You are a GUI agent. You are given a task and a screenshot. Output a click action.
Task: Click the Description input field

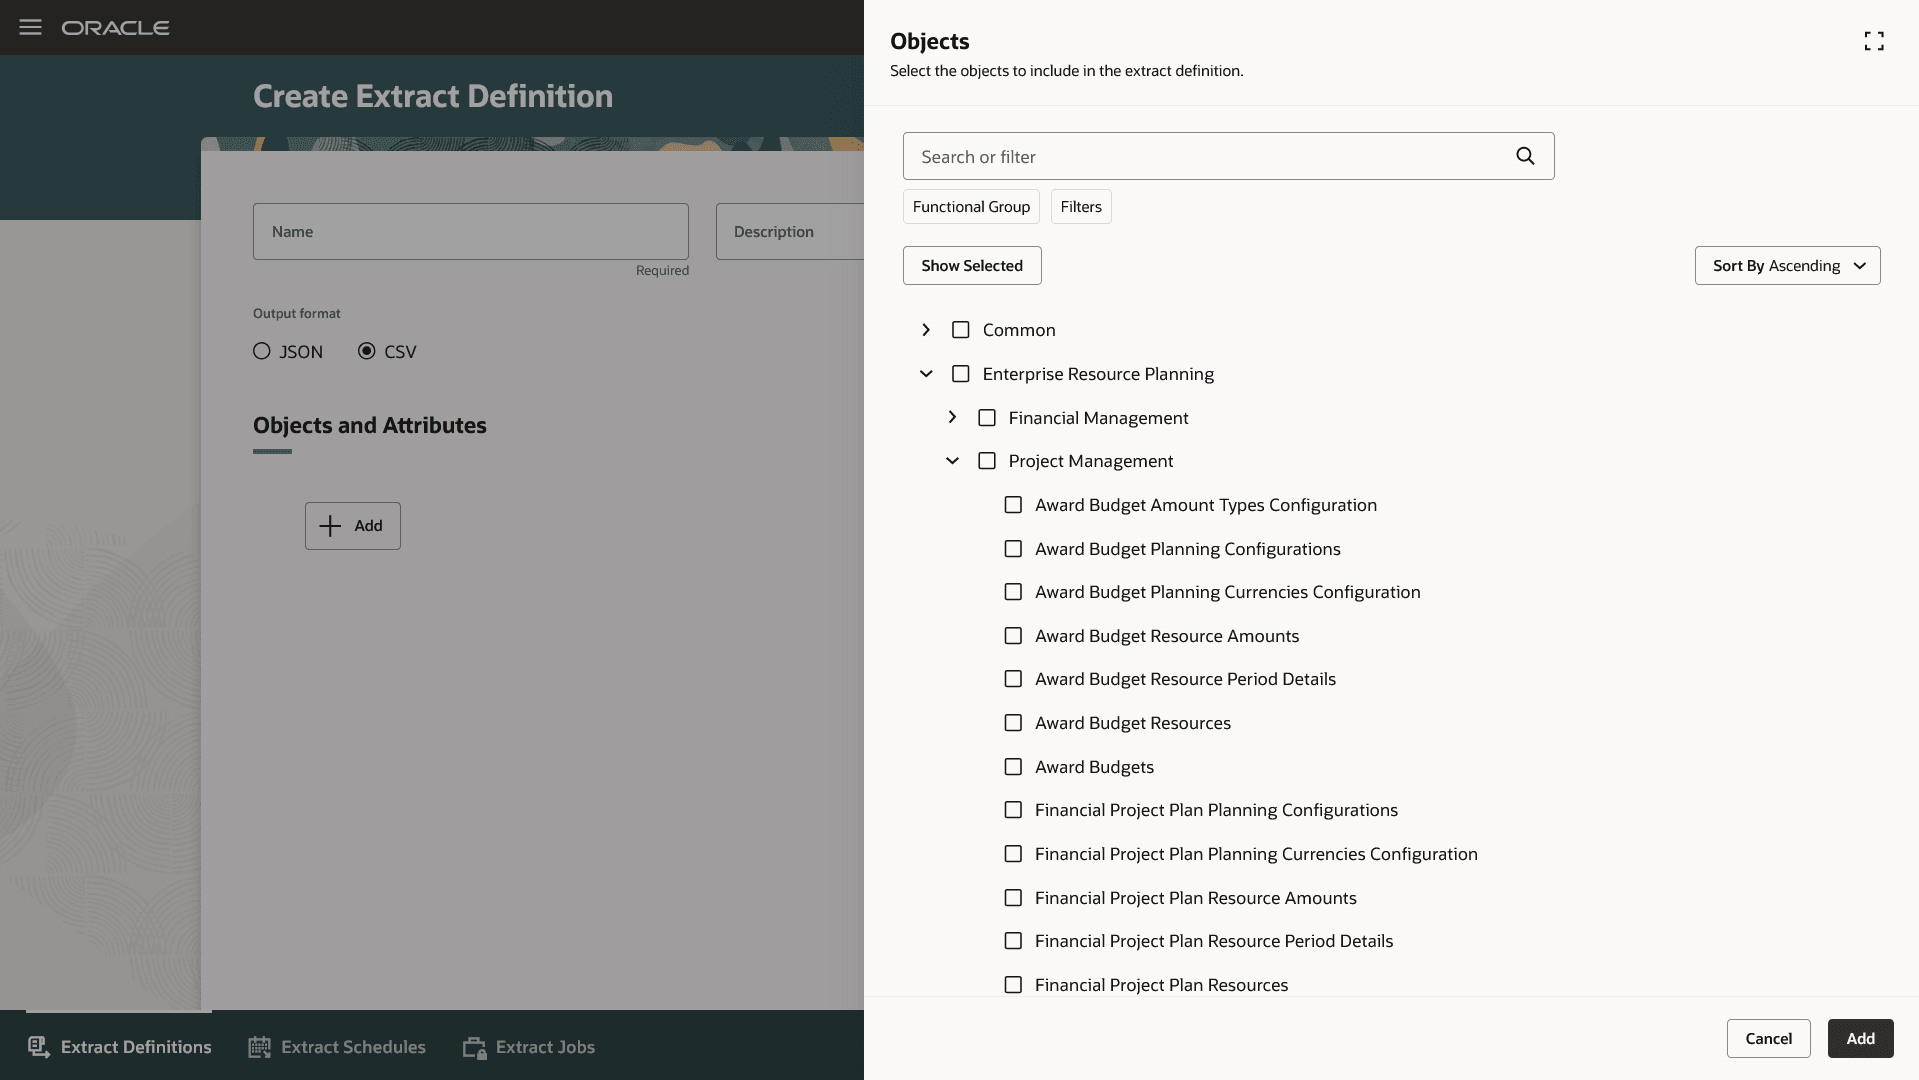click(x=790, y=232)
